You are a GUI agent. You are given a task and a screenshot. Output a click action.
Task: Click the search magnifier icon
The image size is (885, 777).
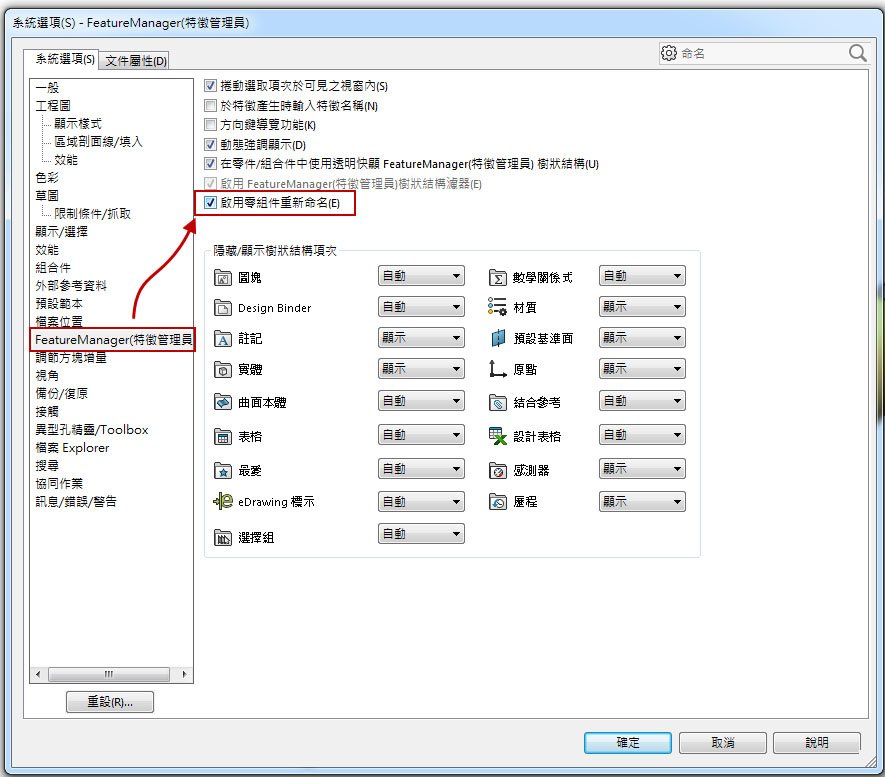click(858, 53)
